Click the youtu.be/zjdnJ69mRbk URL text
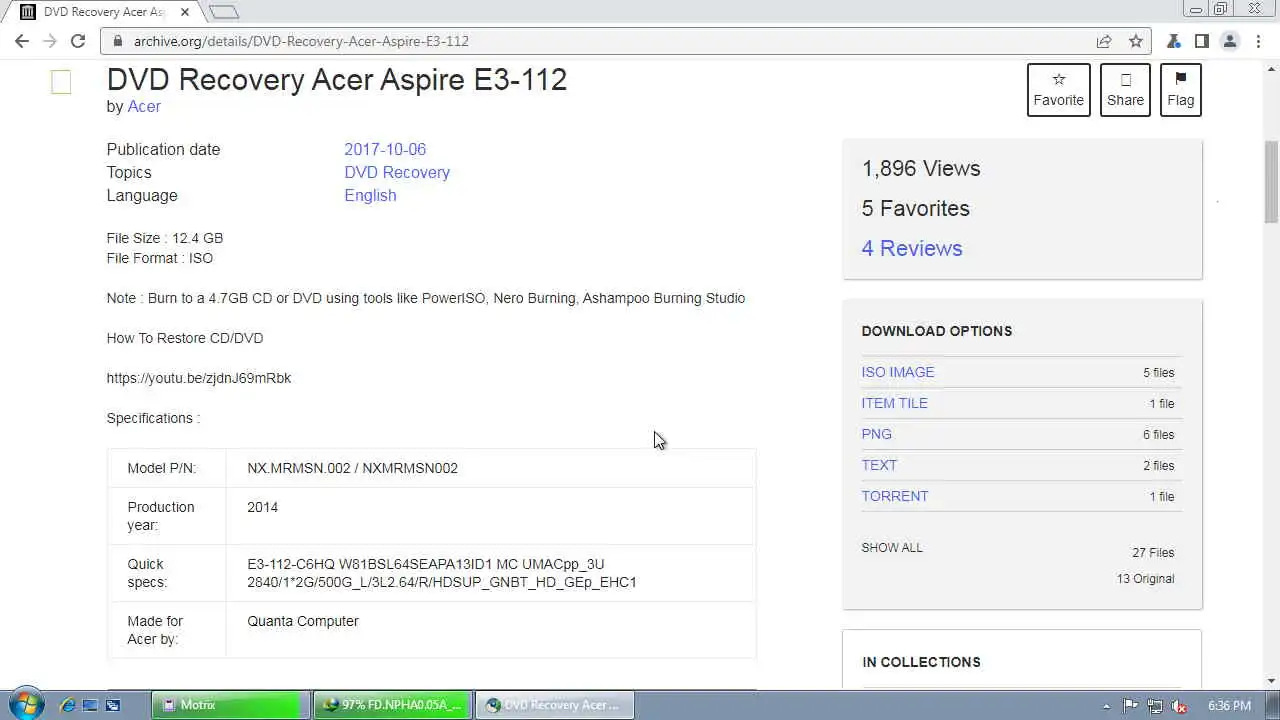The width and height of the screenshot is (1280, 720). point(199,378)
